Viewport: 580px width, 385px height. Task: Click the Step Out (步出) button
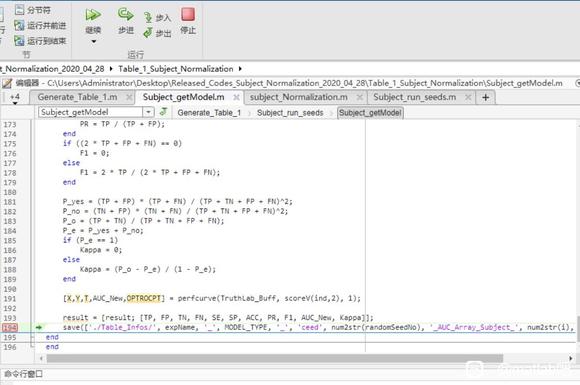click(x=158, y=33)
